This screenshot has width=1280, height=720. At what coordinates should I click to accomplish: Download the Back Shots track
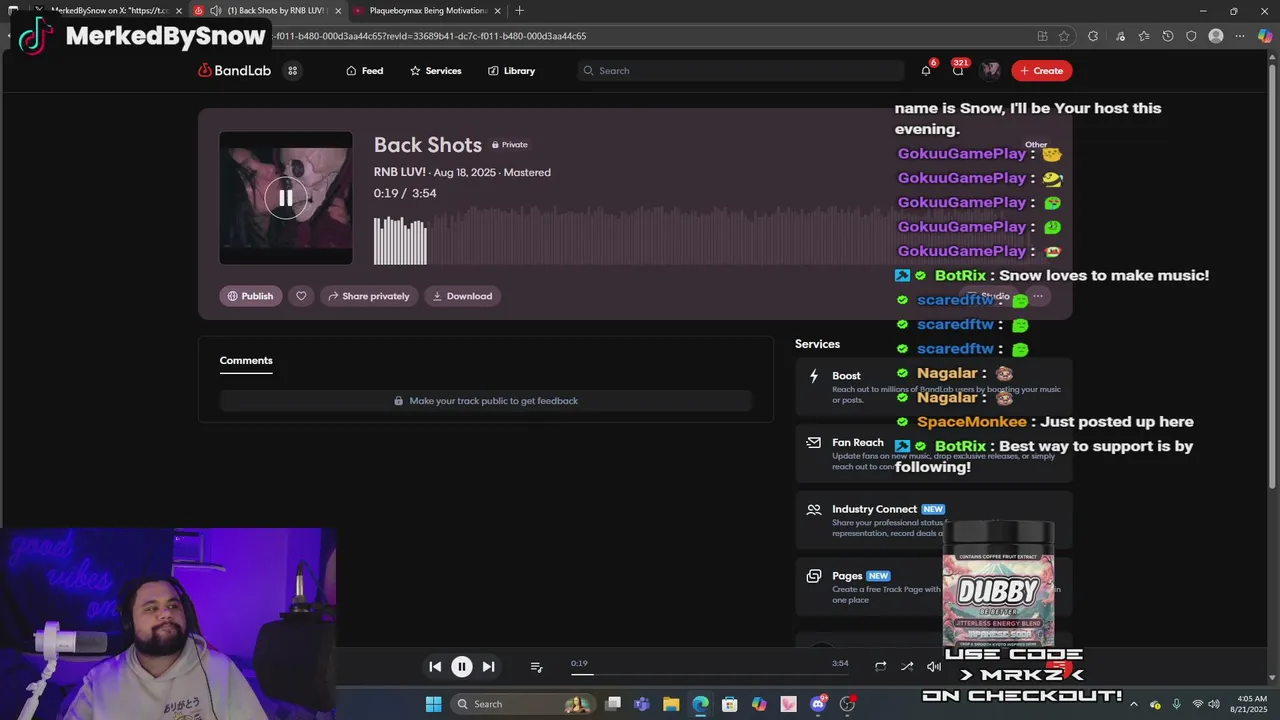462,296
